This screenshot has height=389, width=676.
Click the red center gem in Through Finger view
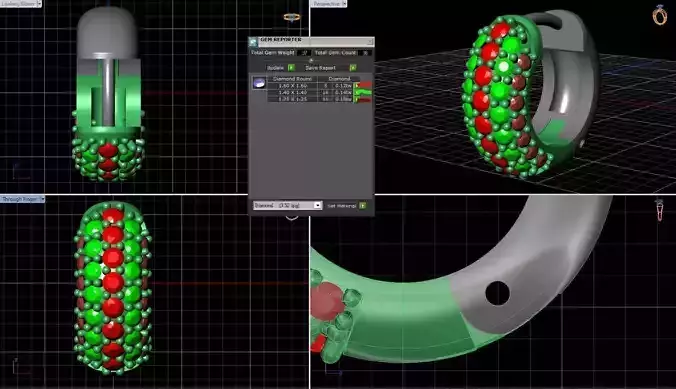pyautogui.click(x=113, y=282)
